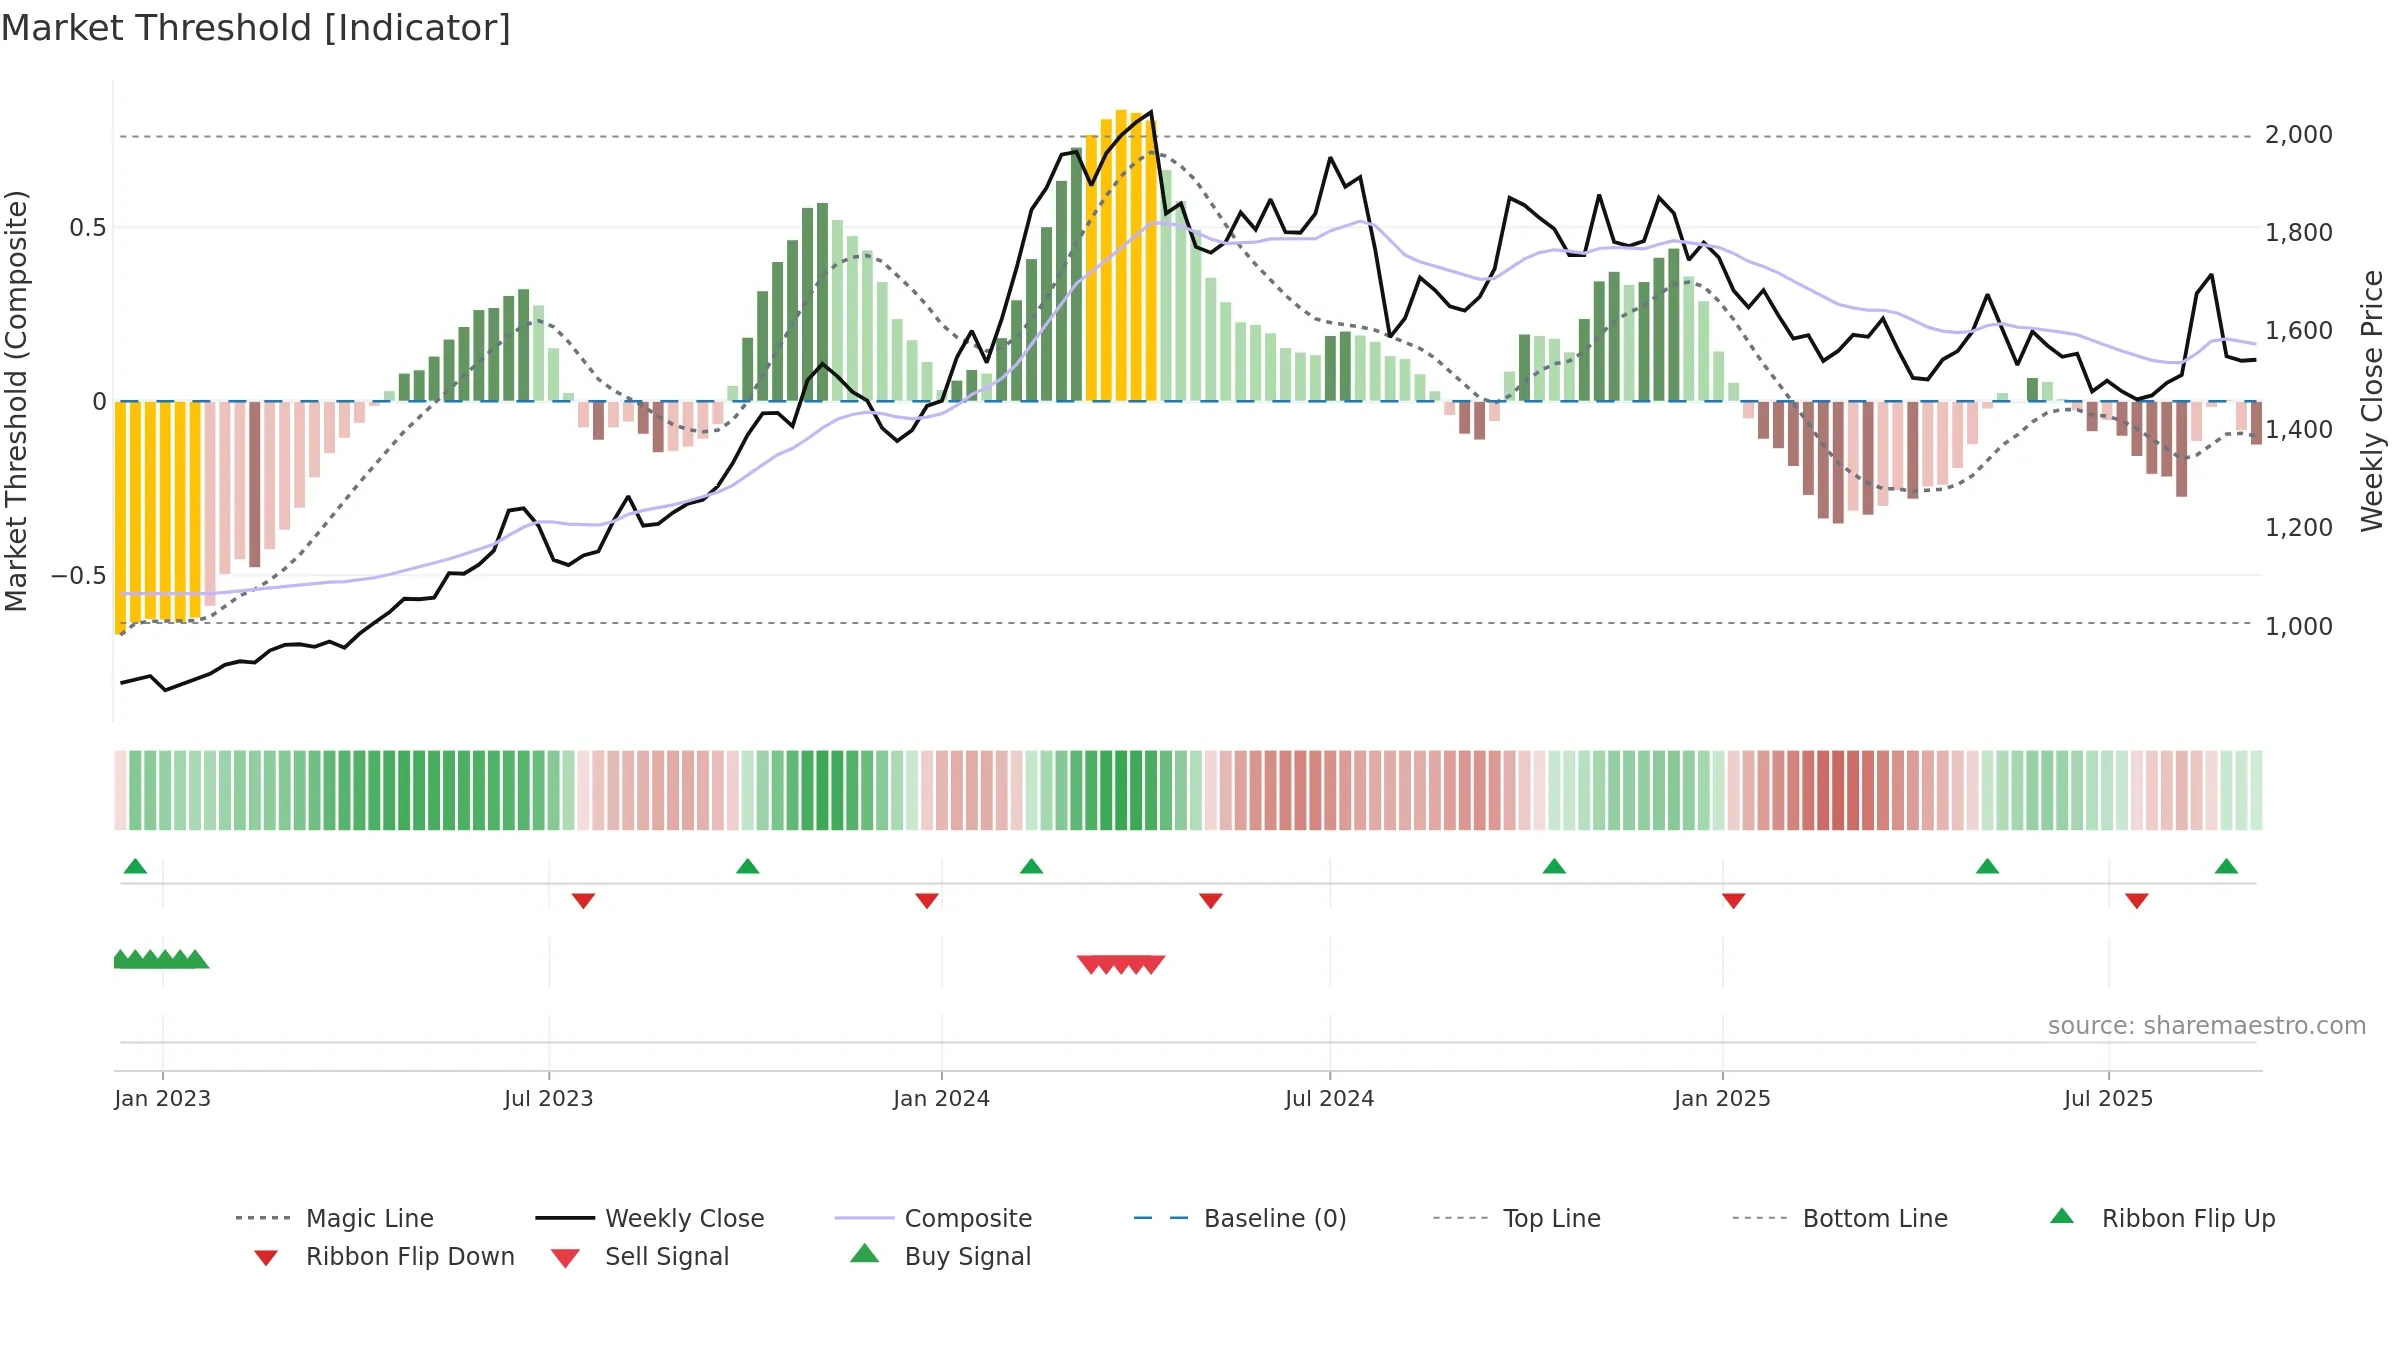
Task: Click the 1,800 price axis label
Action: [2298, 233]
